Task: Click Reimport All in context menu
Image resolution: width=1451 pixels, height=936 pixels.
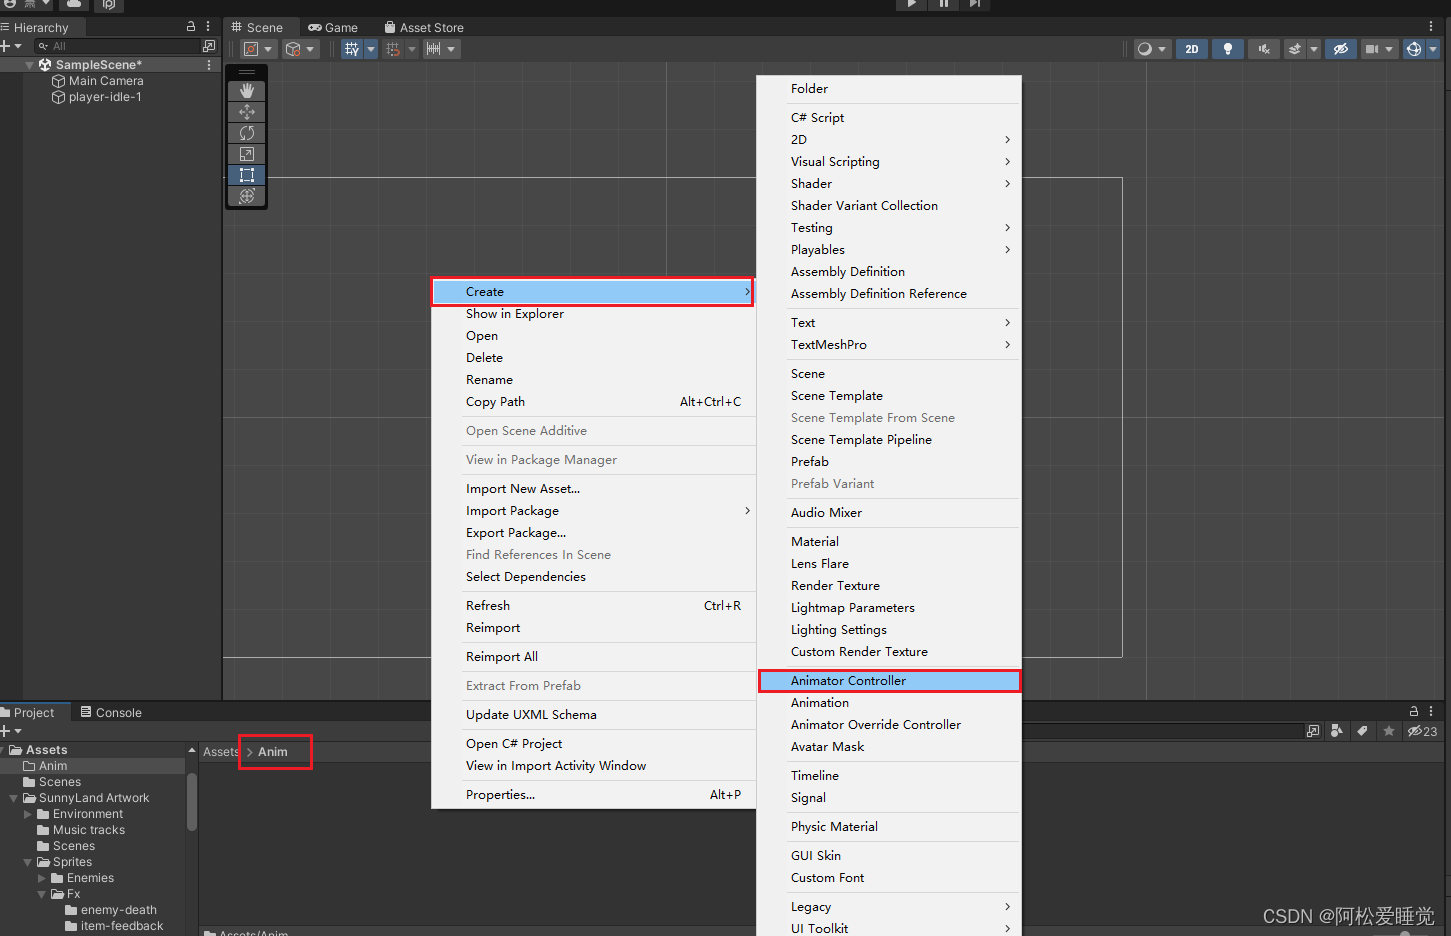Action: 593,657
